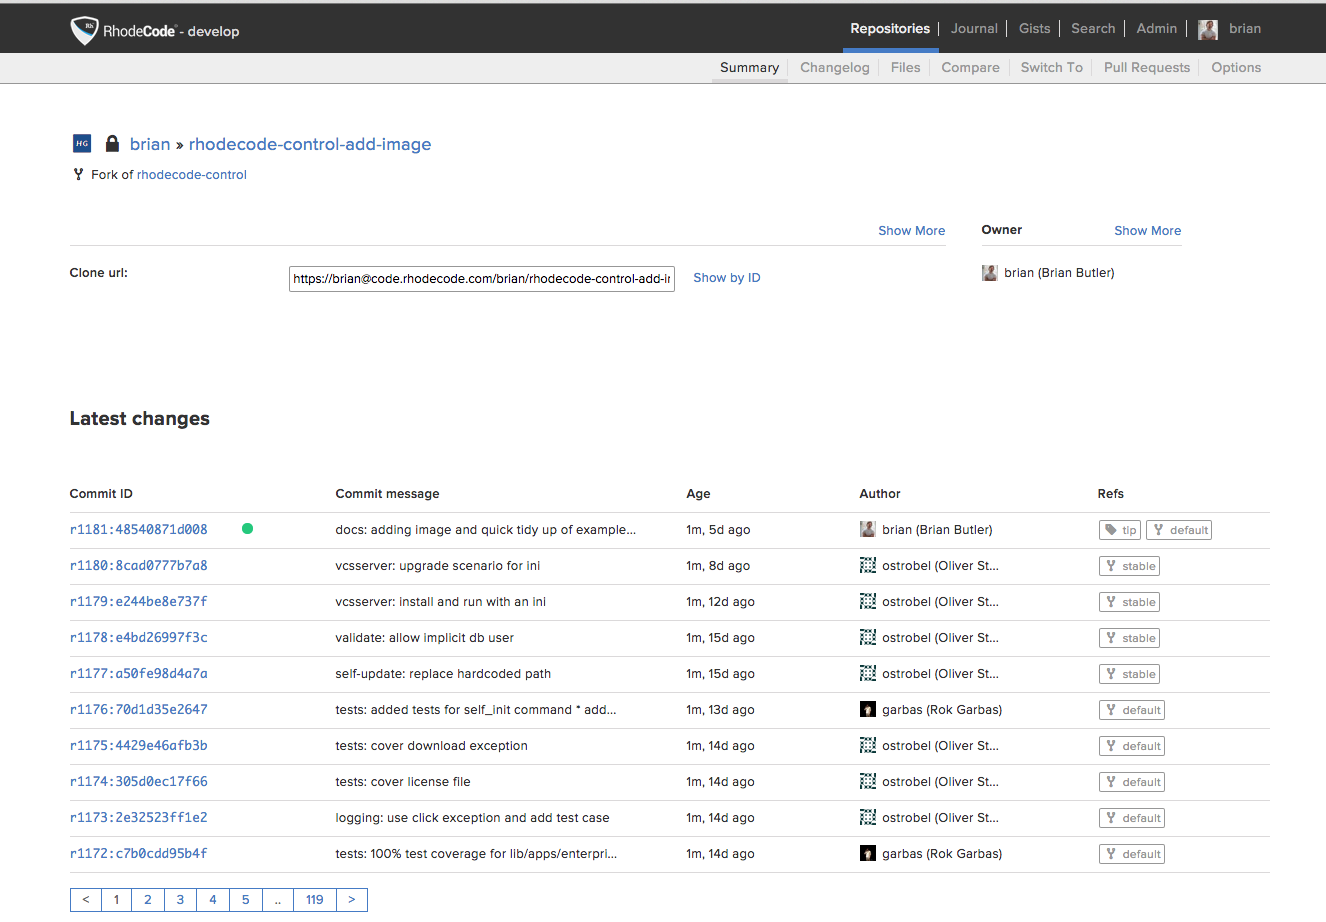Expand repository details with left 'Show More'
Image resolution: width=1326 pixels, height=922 pixels.
coord(911,231)
